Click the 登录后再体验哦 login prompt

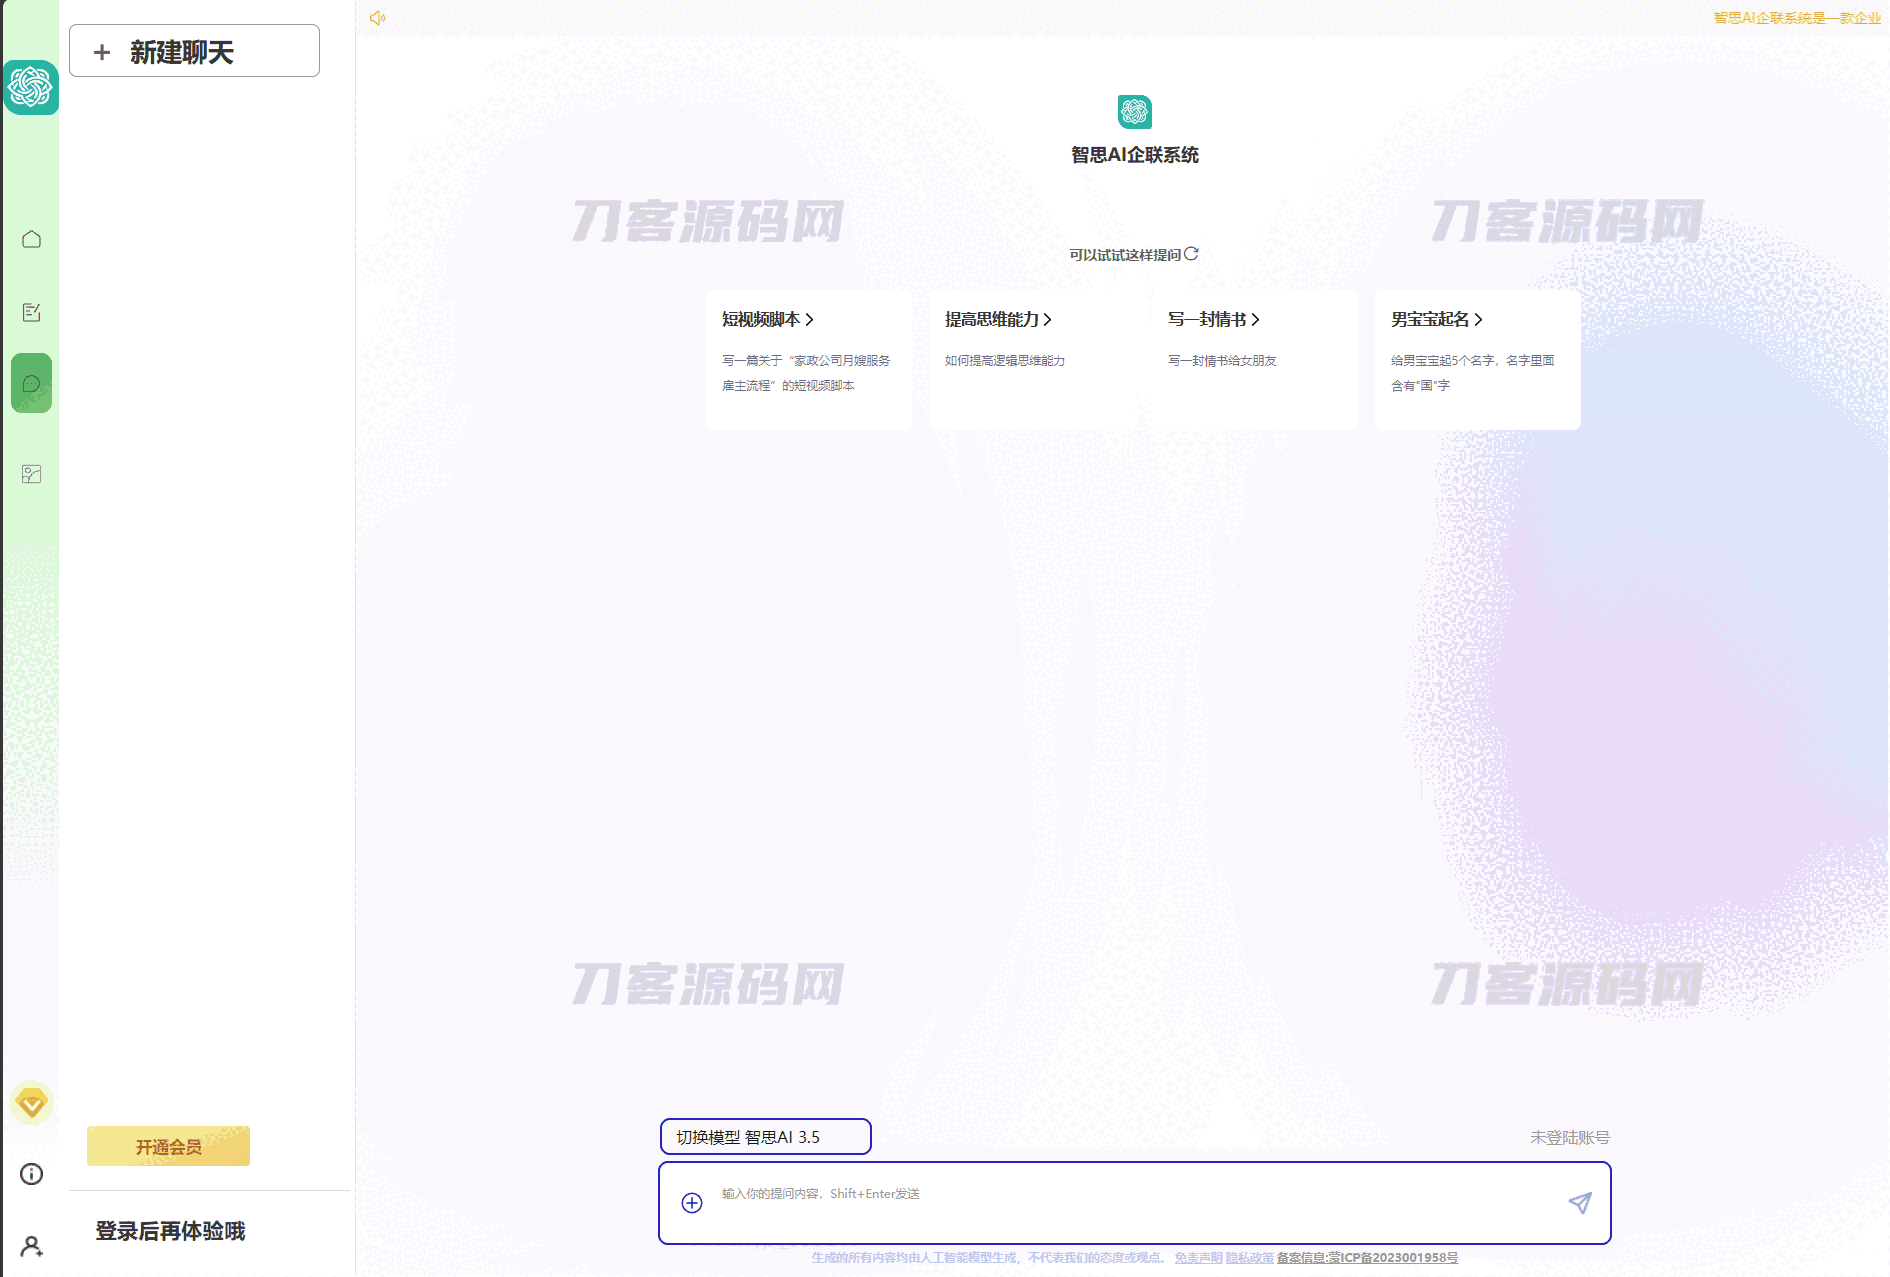pos(170,1231)
